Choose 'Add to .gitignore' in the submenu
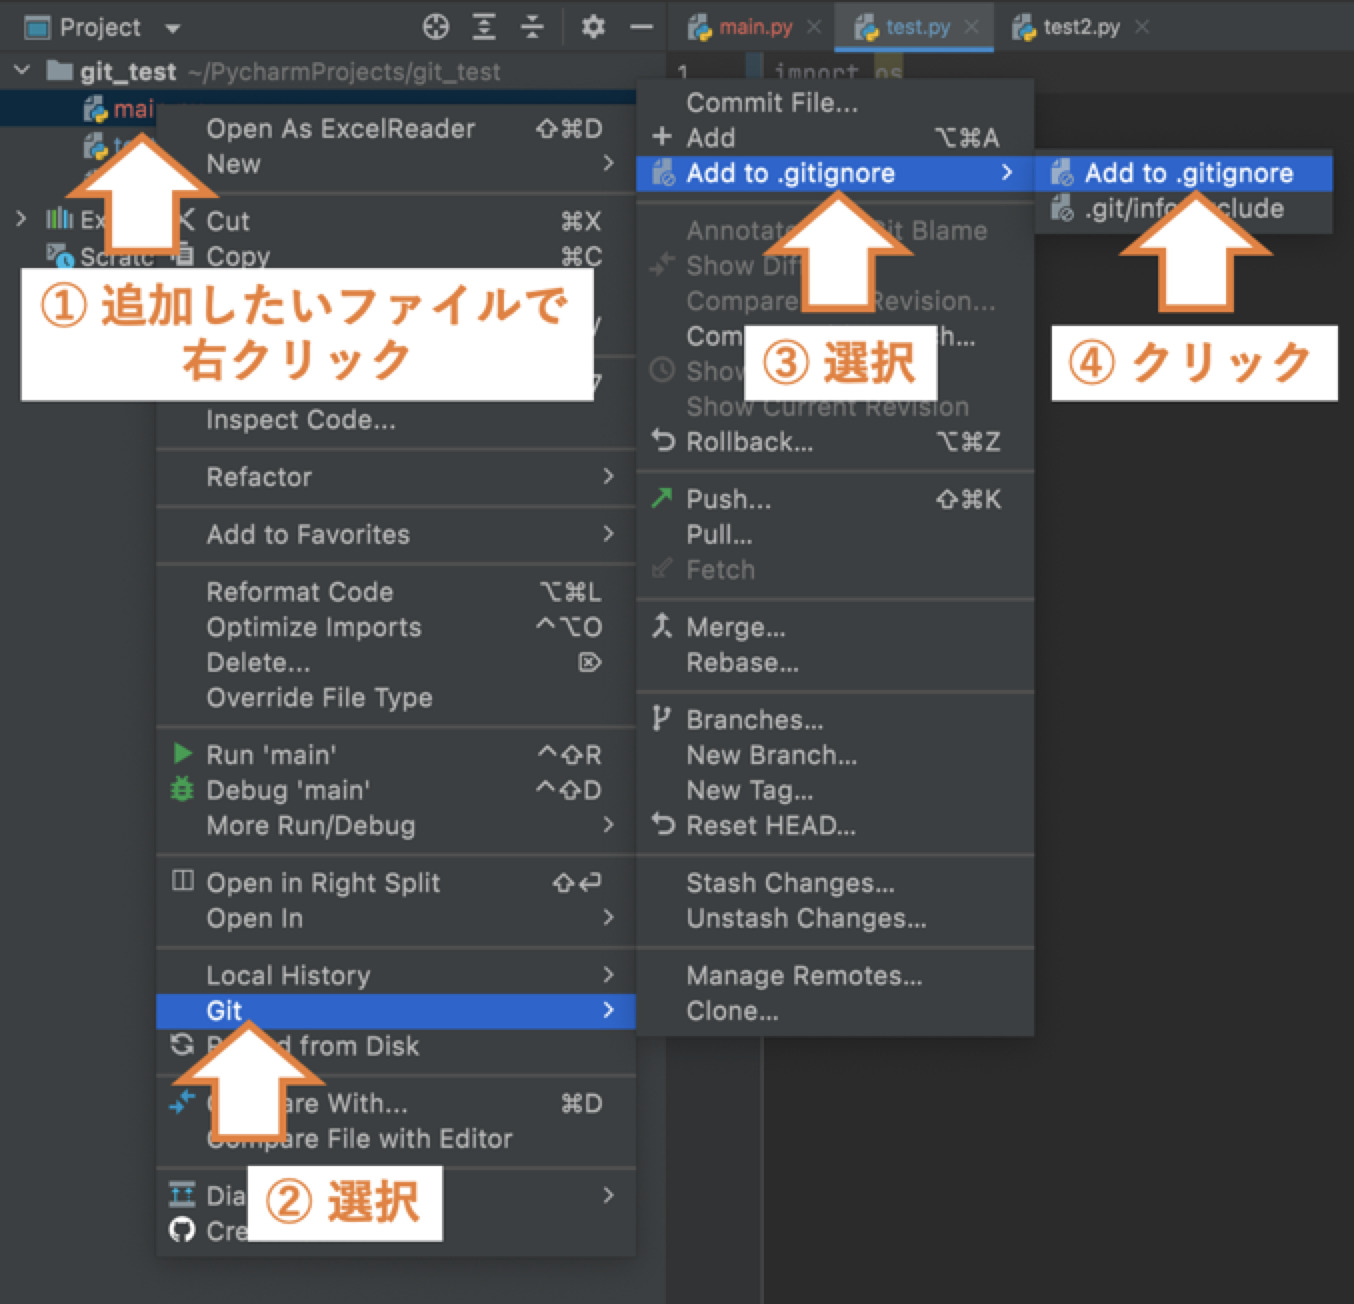Viewport: 1354px width, 1304px height. tap(1188, 173)
